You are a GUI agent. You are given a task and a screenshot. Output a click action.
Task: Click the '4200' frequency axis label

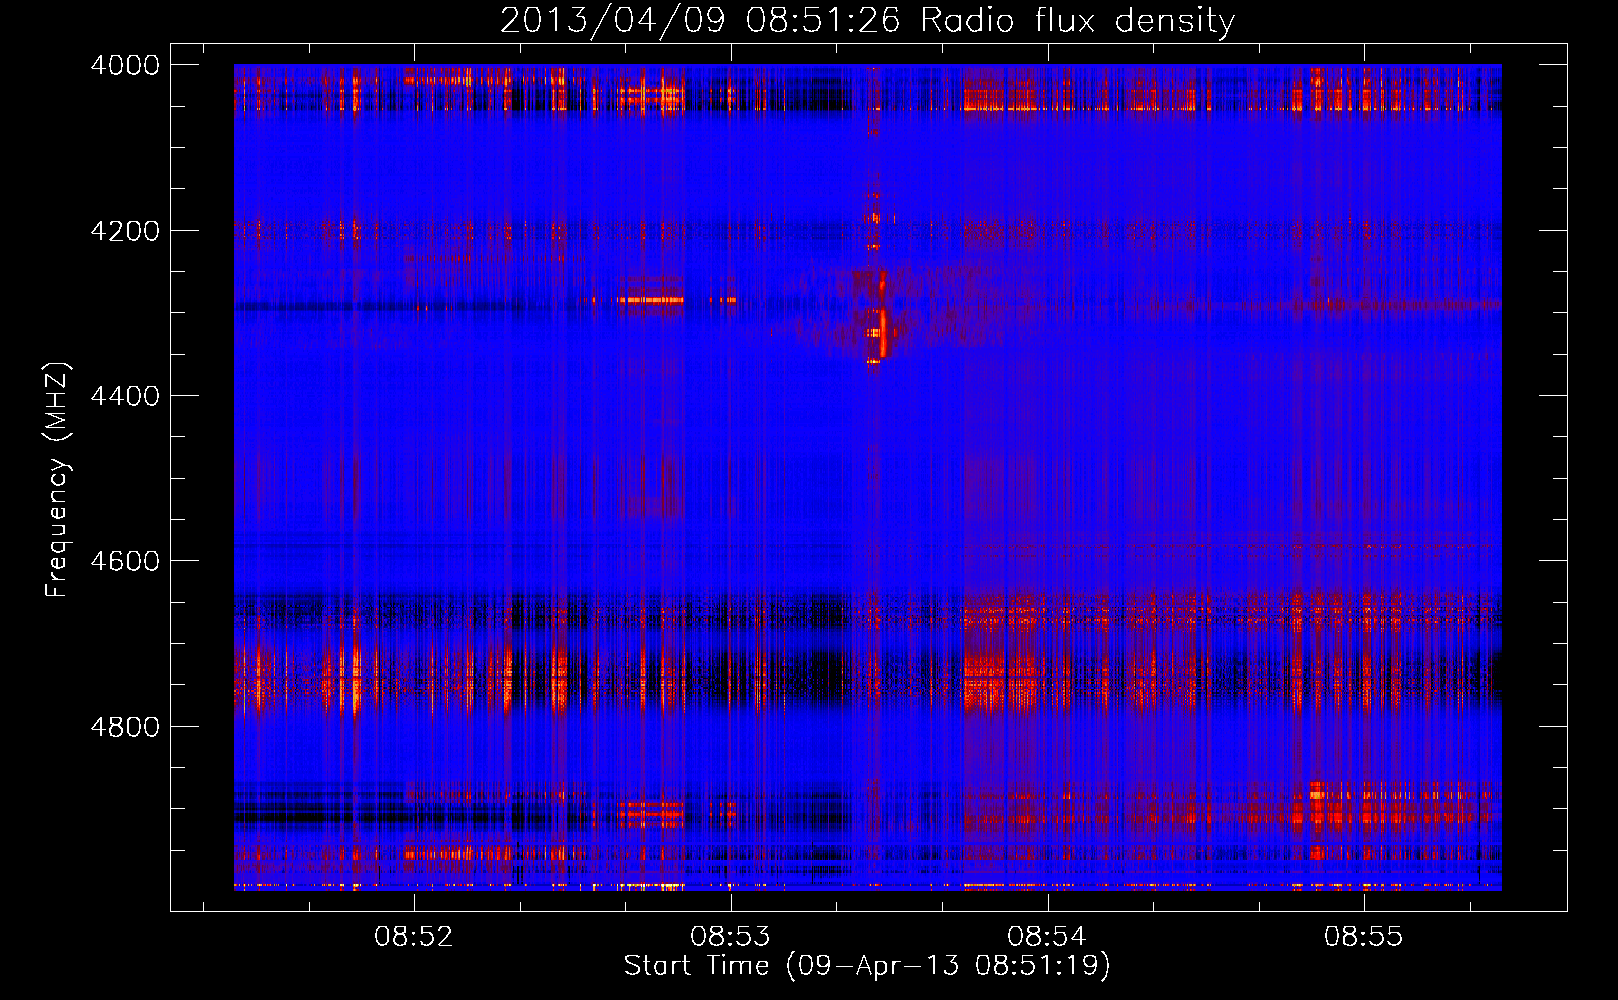point(125,231)
